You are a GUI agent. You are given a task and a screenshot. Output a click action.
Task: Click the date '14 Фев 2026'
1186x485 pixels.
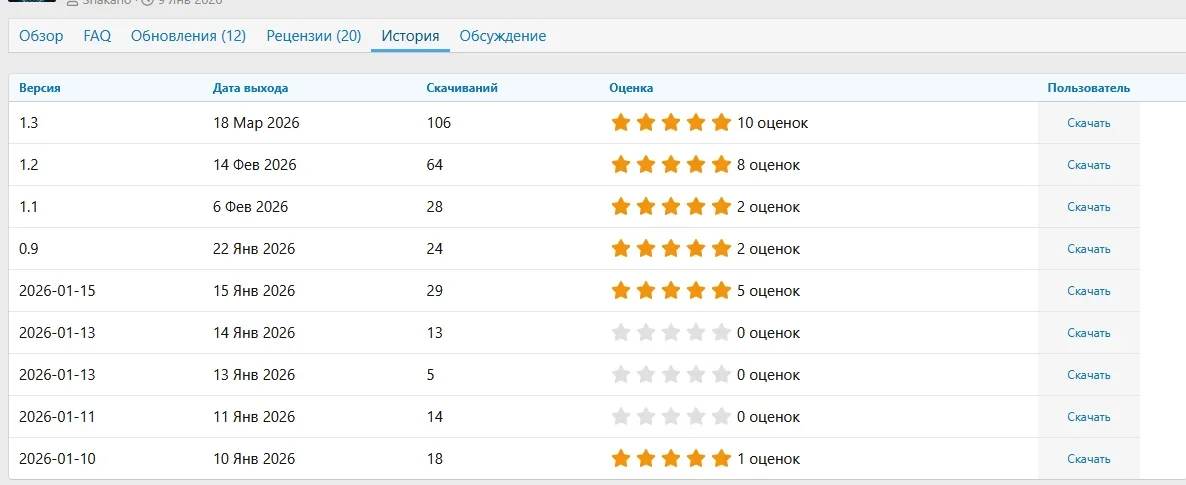255,165
